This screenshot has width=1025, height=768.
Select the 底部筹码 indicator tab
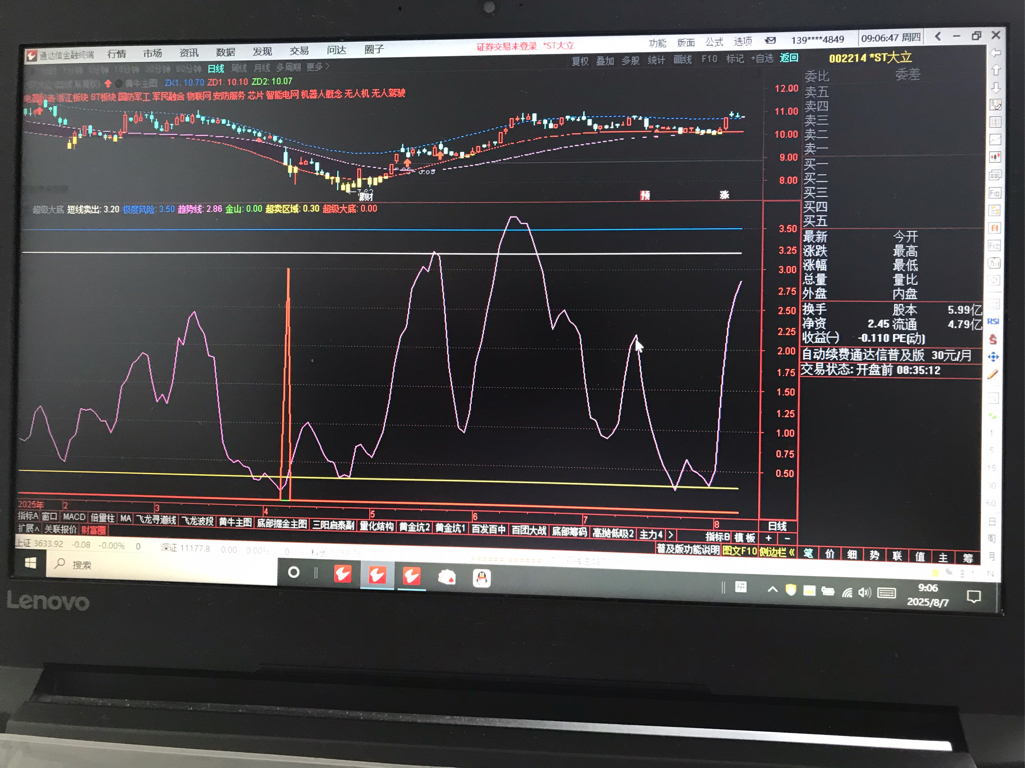pyautogui.click(x=569, y=531)
